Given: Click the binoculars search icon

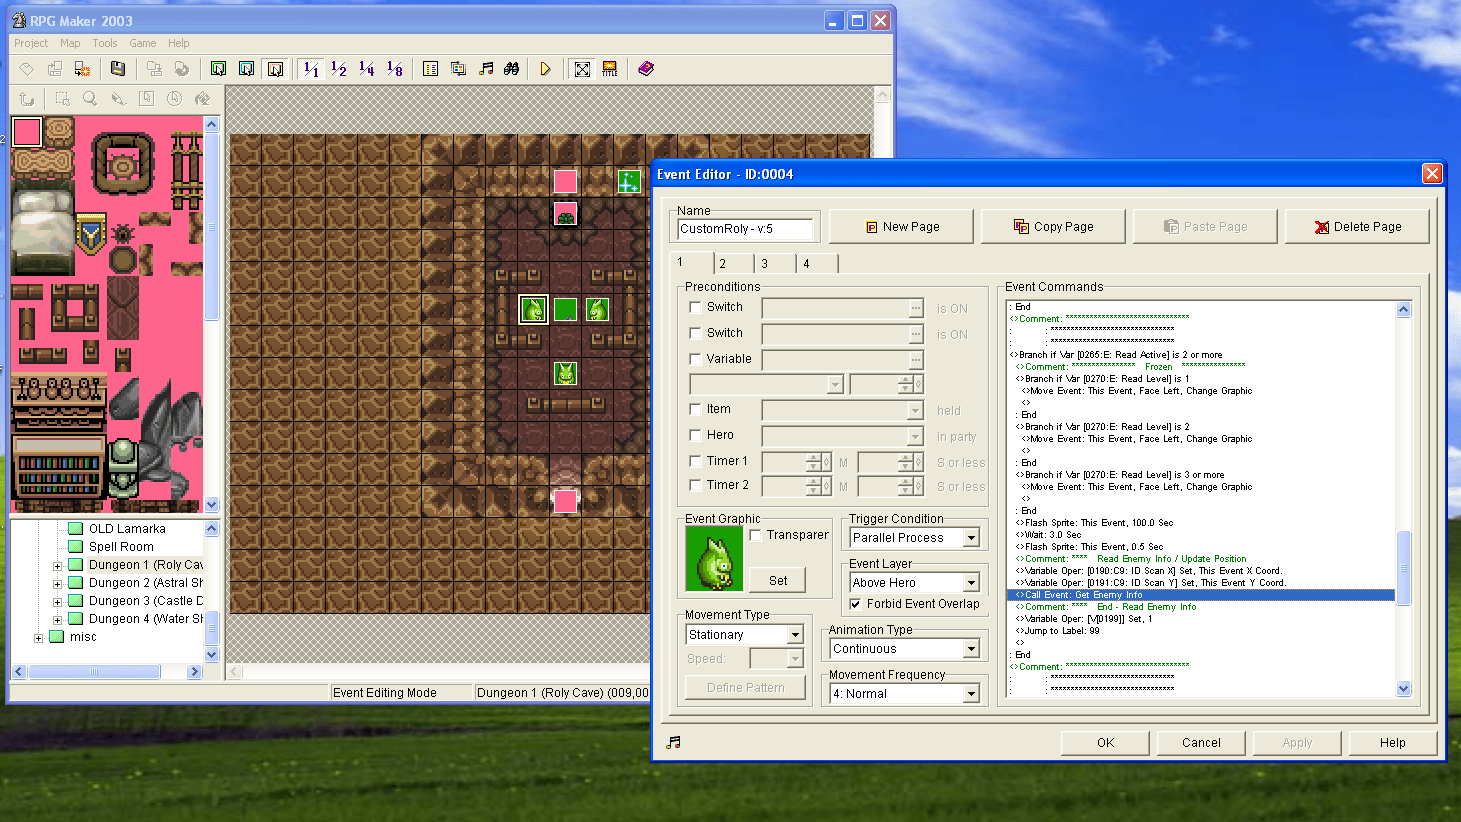Looking at the screenshot, I should point(512,69).
